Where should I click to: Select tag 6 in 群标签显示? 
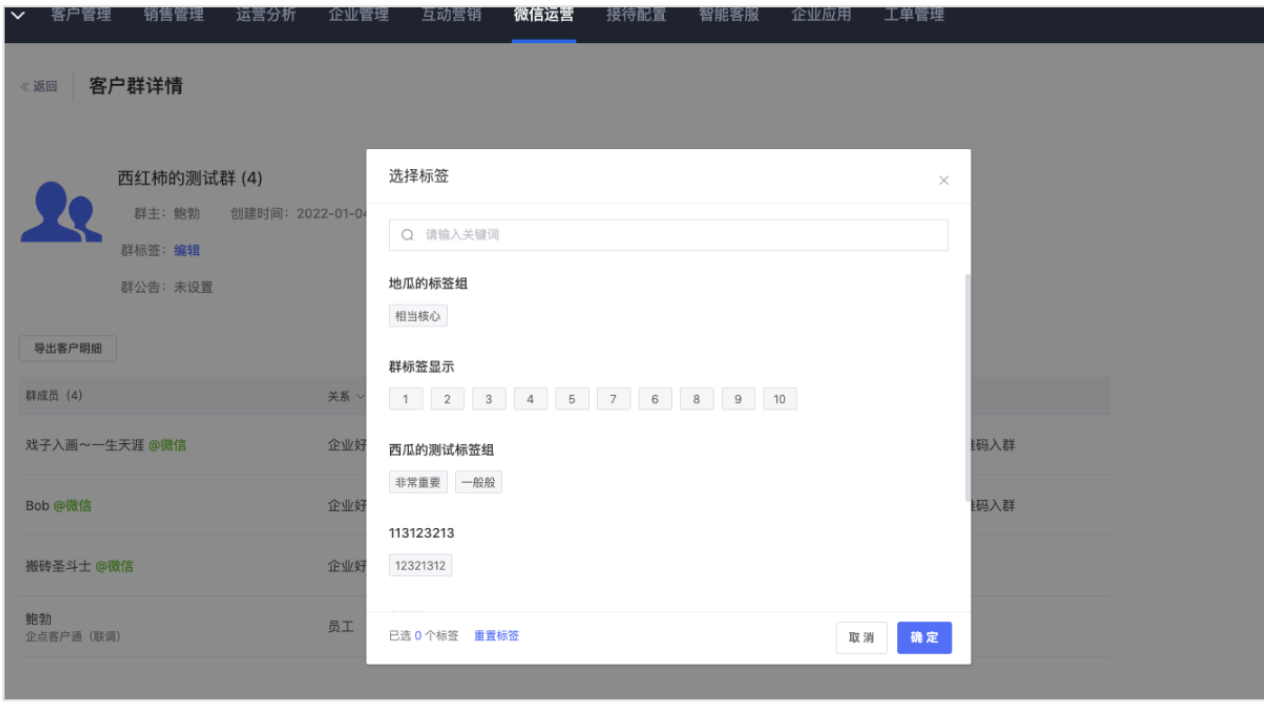coord(655,399)
